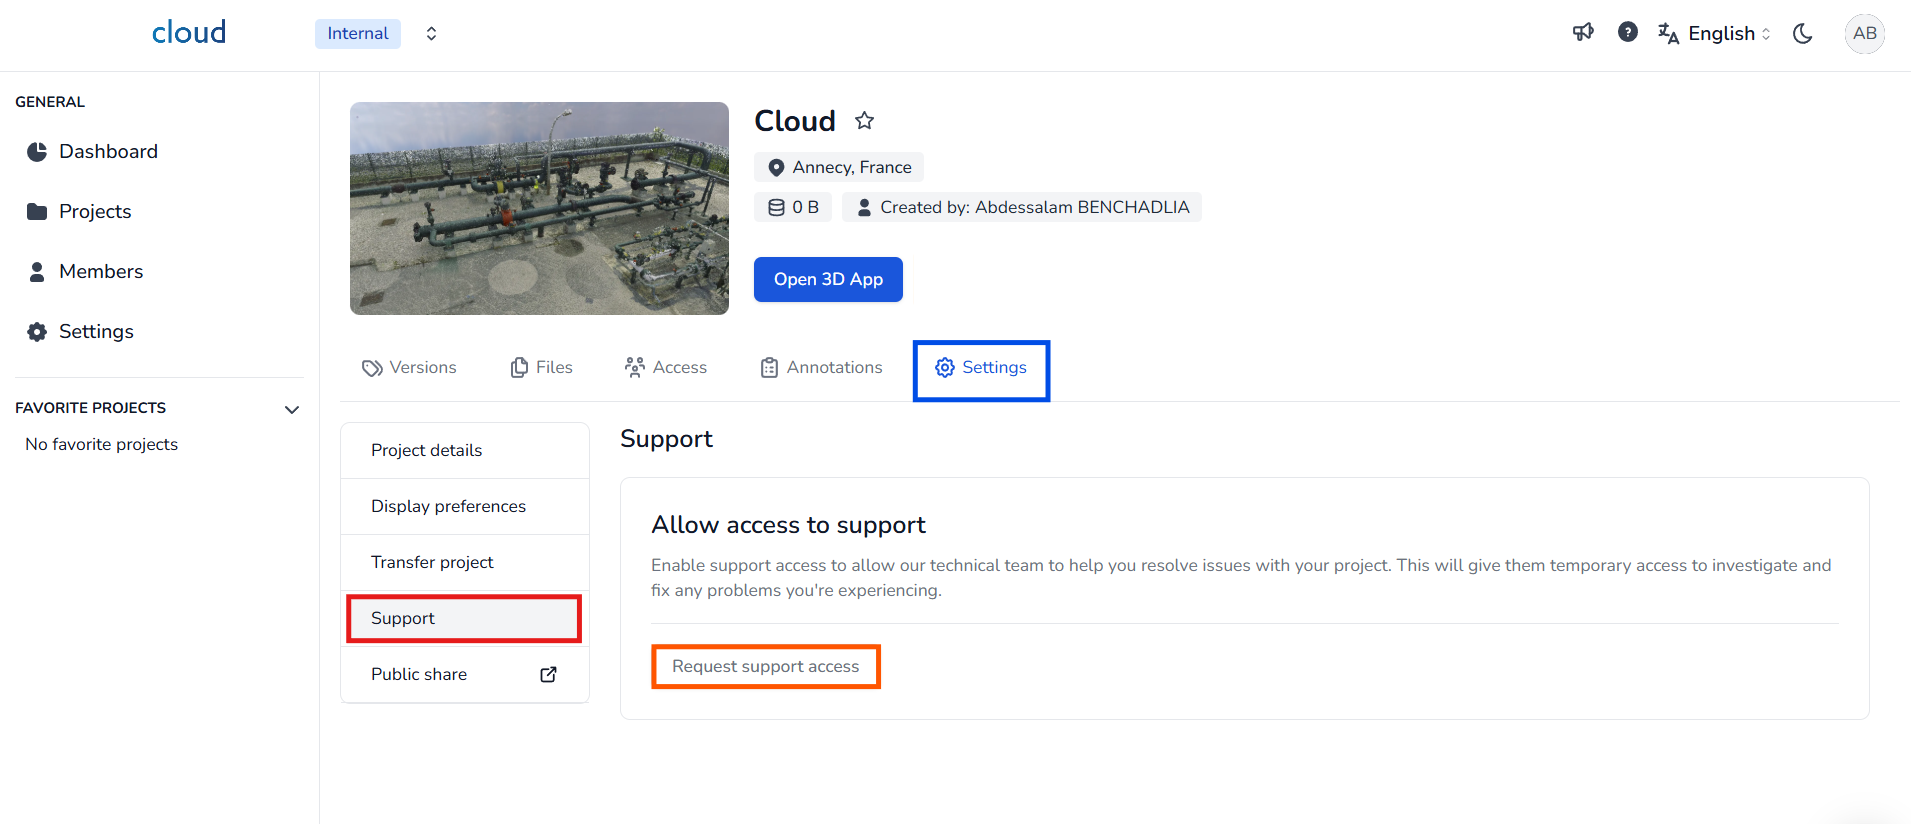Open the Annotations tab
The height and width of the screenshot is (824, 1911).
point(821,367)
